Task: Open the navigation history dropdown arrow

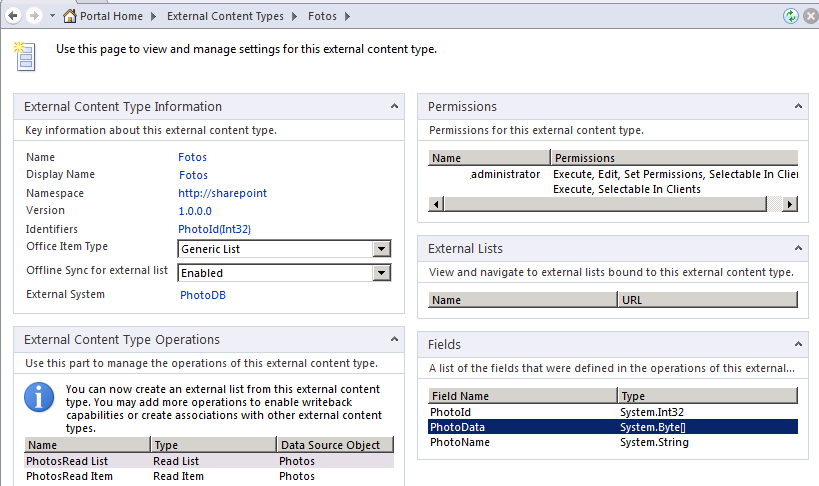Action: coord(52,16)
